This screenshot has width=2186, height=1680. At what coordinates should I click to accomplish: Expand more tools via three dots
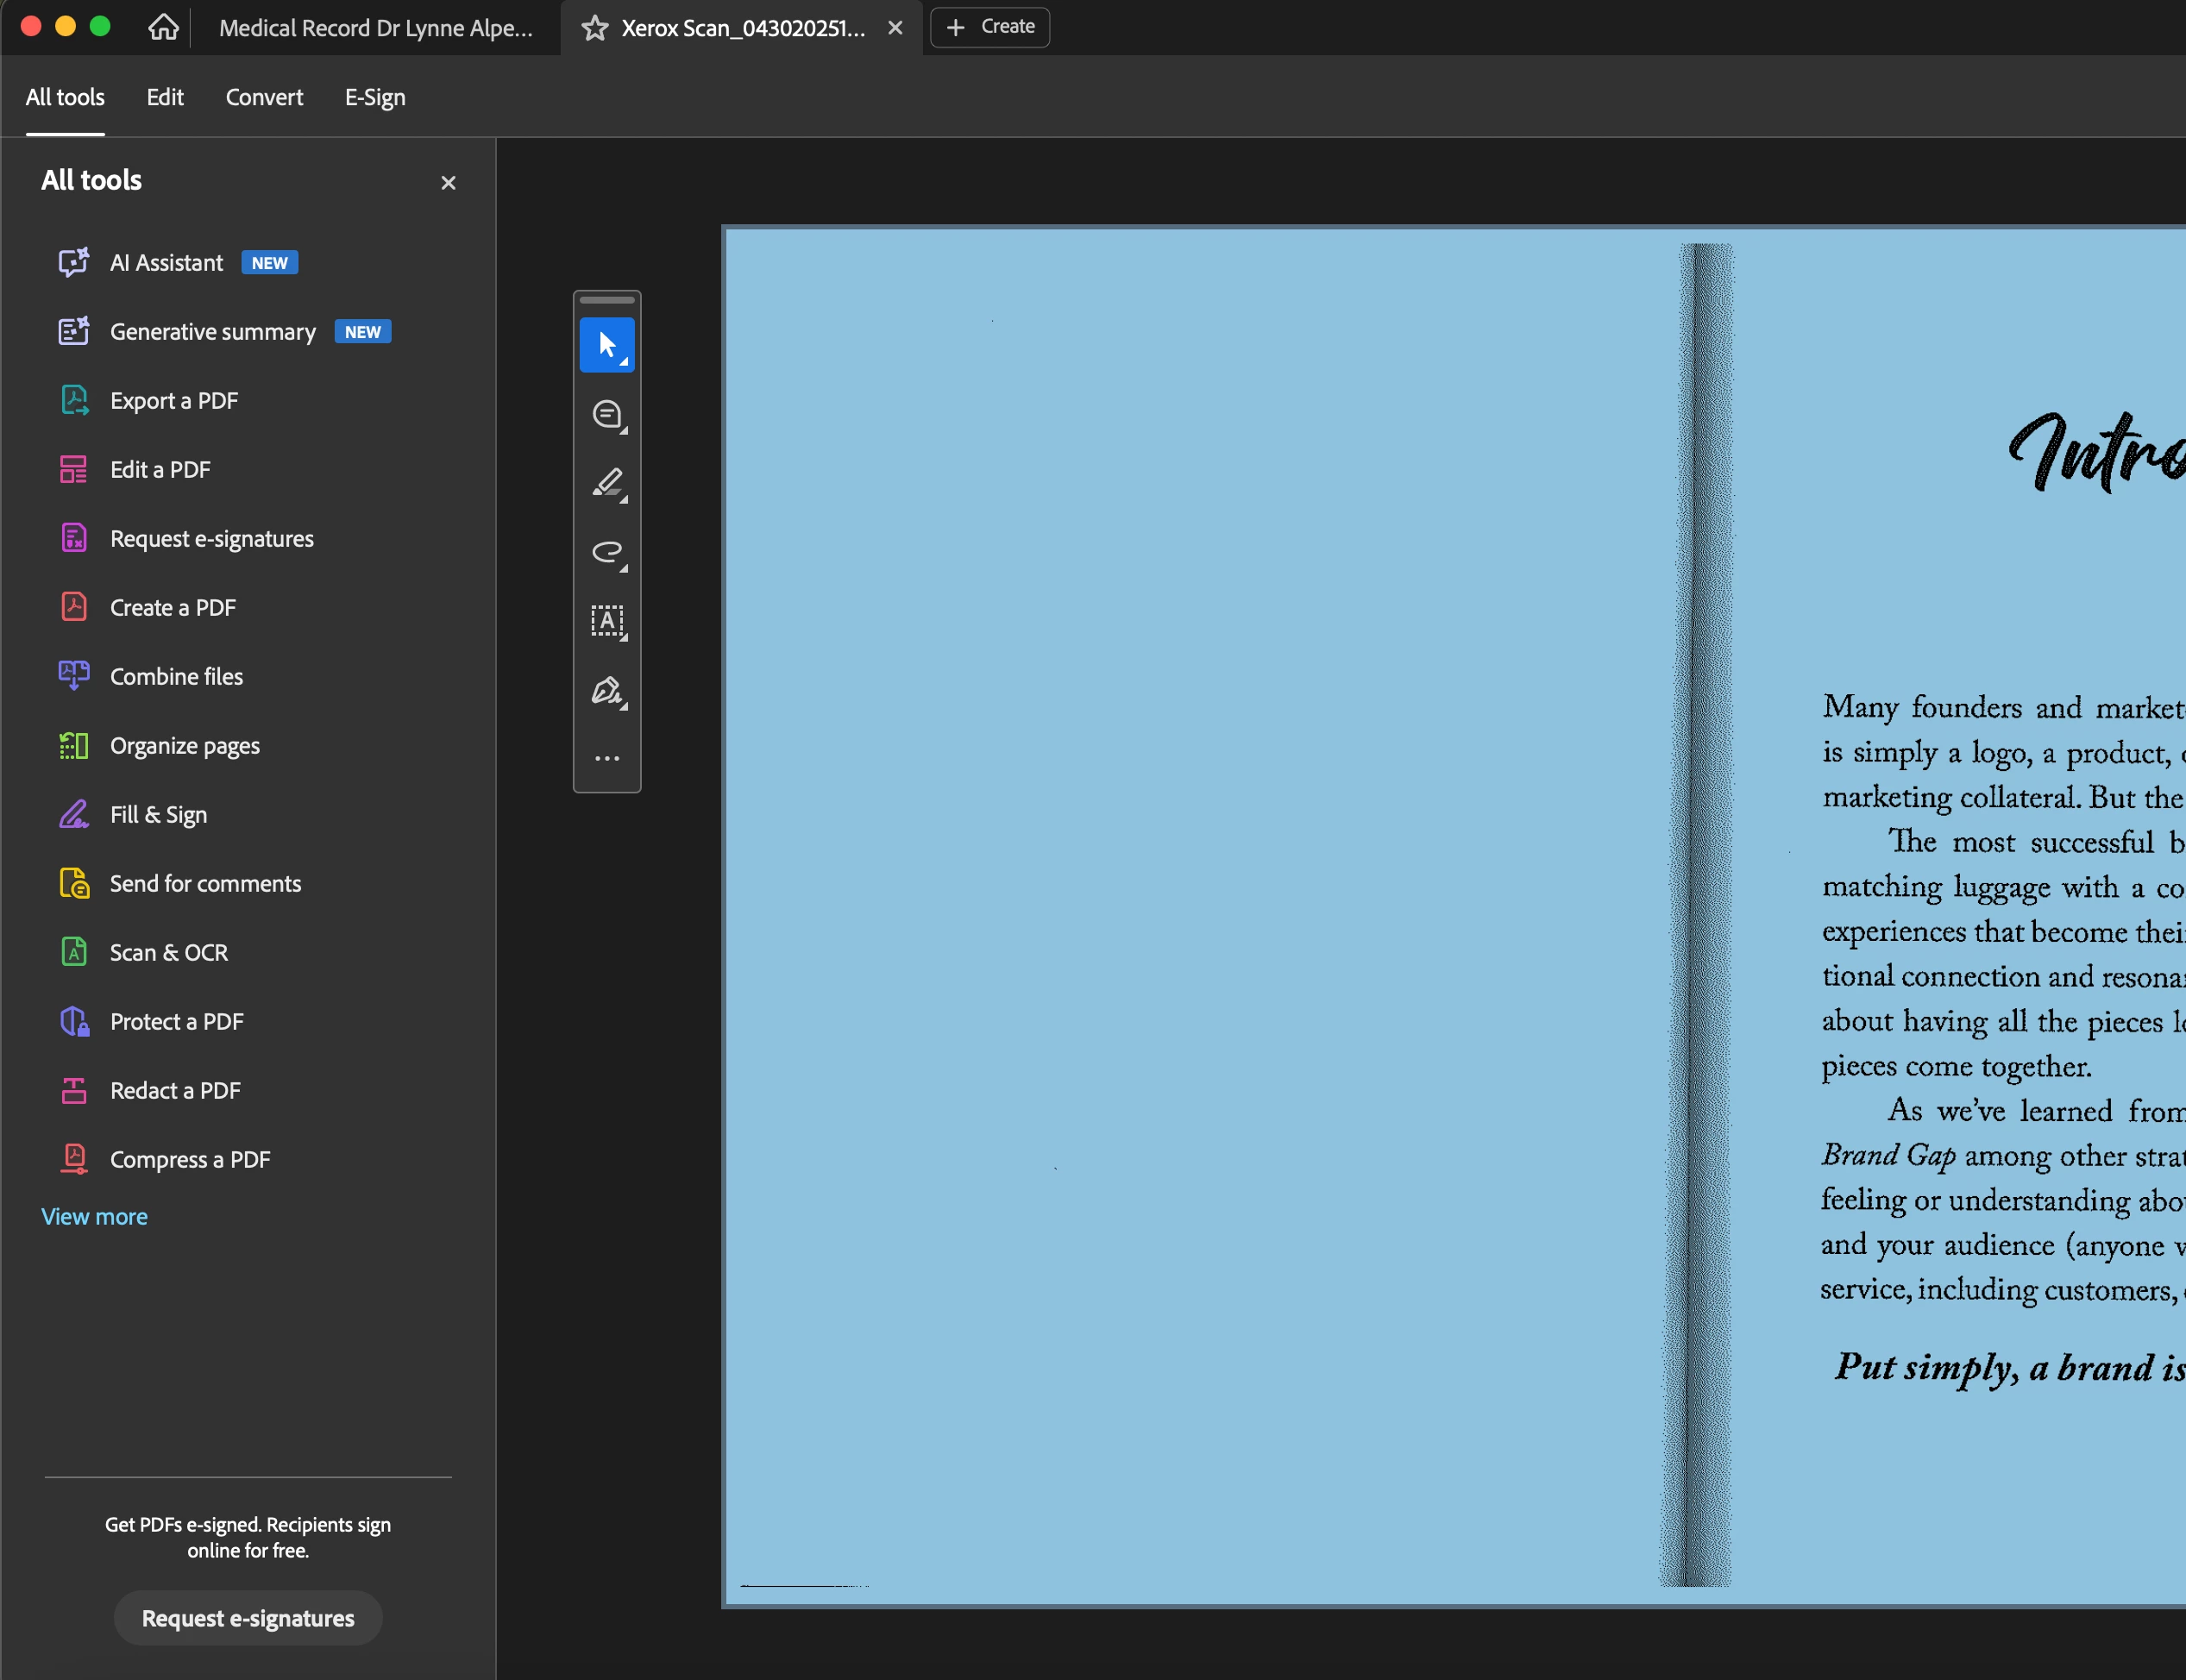point(606,759)
